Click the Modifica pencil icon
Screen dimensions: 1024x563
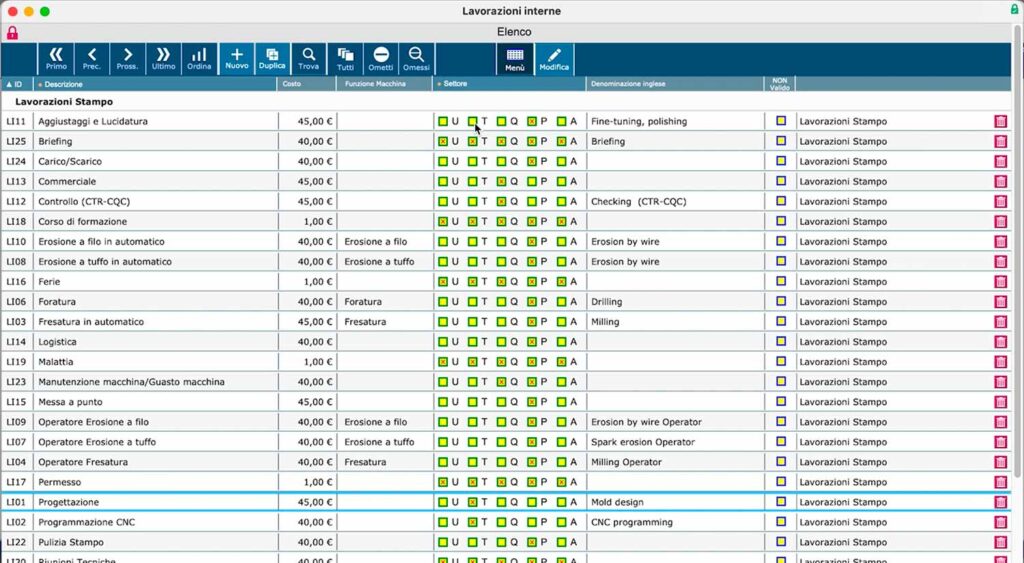[554, 59]
